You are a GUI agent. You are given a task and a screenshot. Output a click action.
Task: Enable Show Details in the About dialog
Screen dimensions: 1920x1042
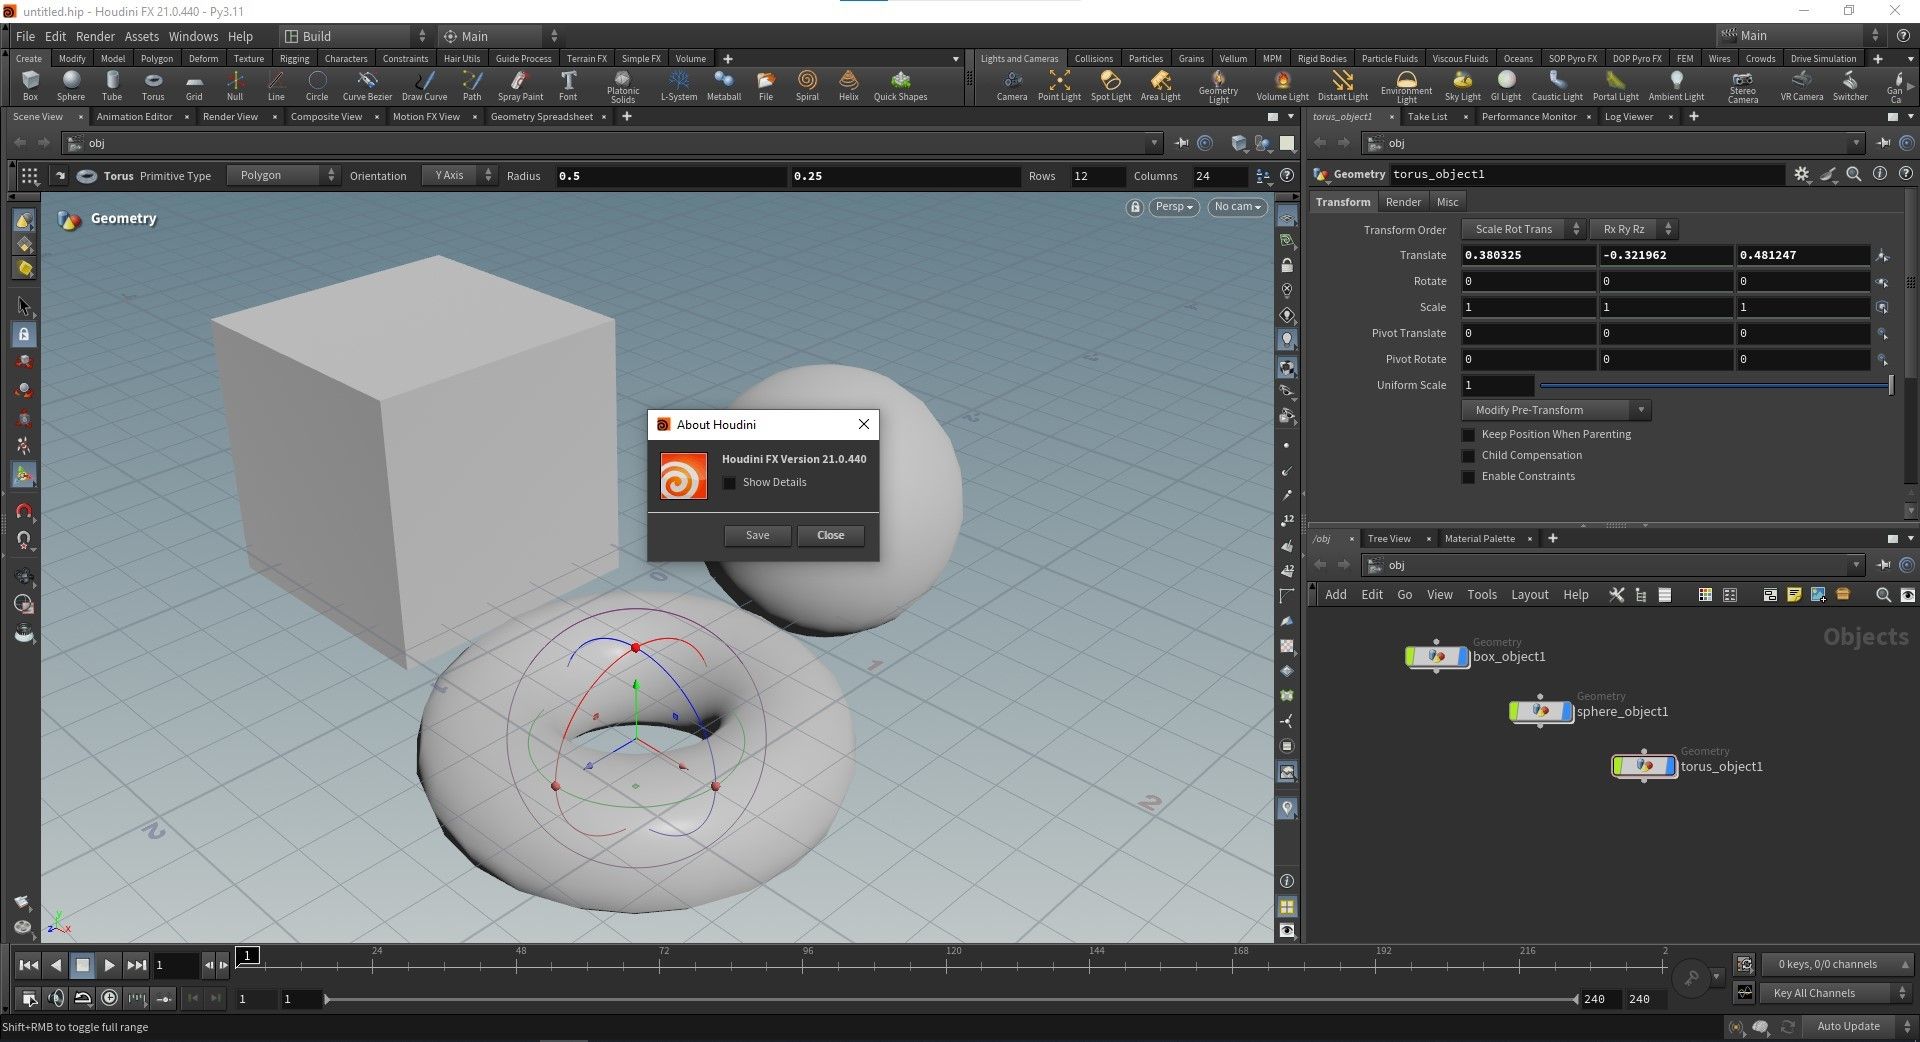pyautogui.click(x=730, y=482)
